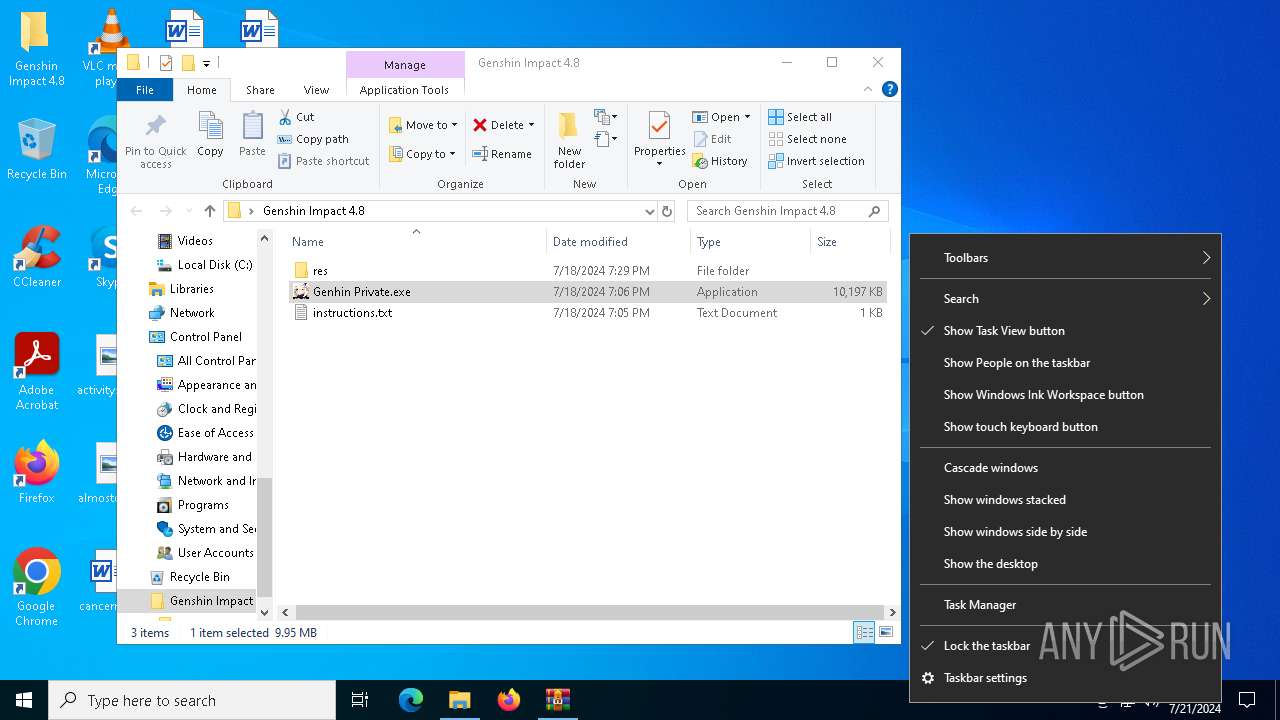Go up one folder level with the up arrow
Screen dimensions: 1280x720
coord(209,211)
